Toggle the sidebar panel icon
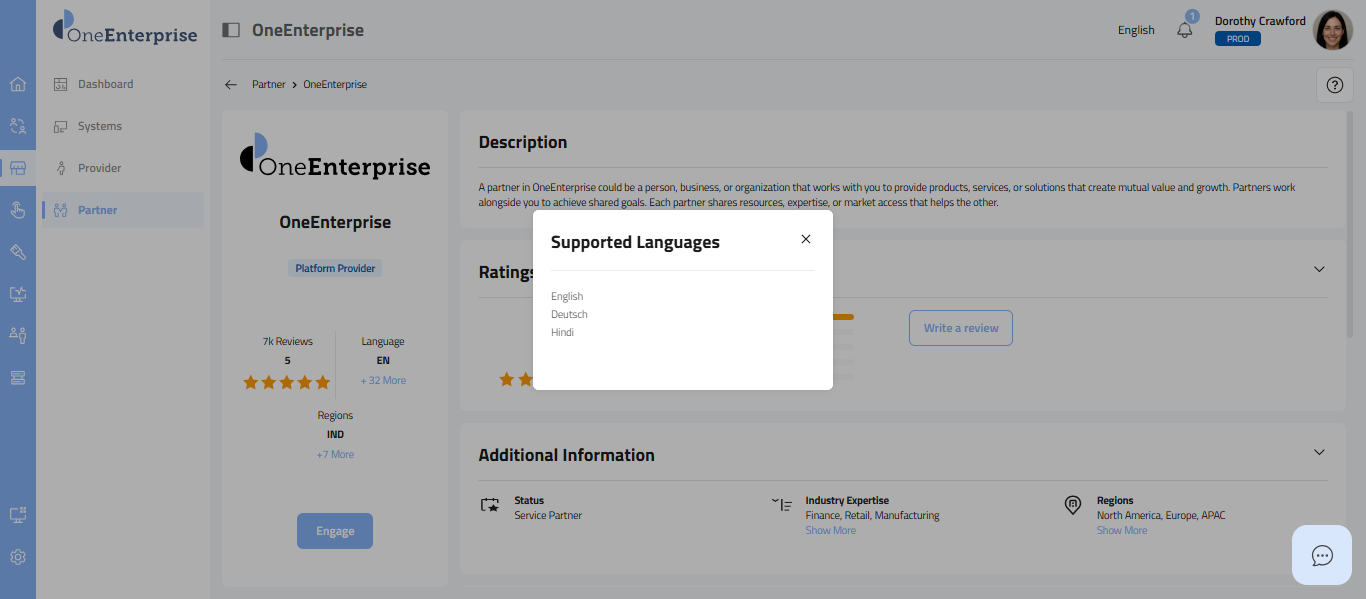Screen dimensions: 1366x599 [231, 30]
